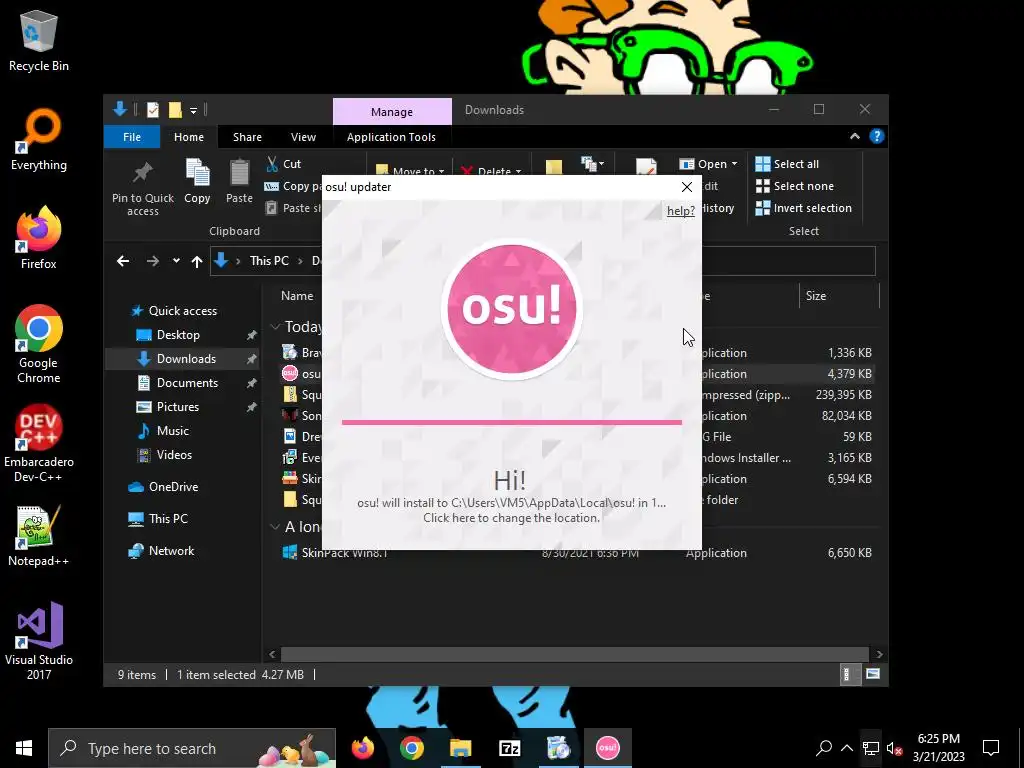Launch Visual Studio 2017 shortcut

tap(39, 641)
